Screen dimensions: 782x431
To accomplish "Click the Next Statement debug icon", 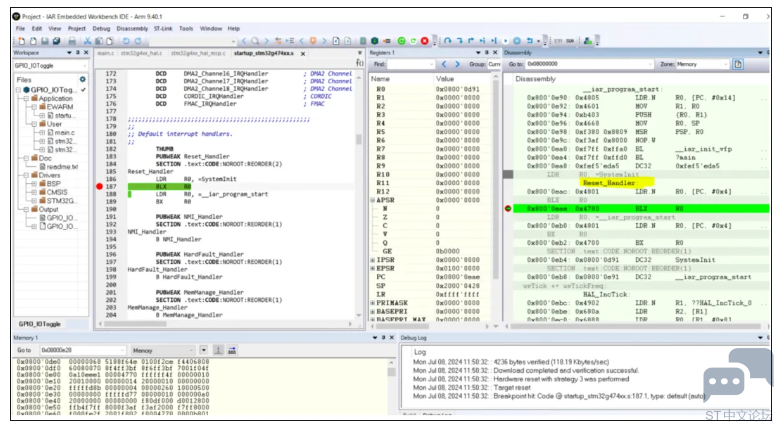I will click(482, 41).
